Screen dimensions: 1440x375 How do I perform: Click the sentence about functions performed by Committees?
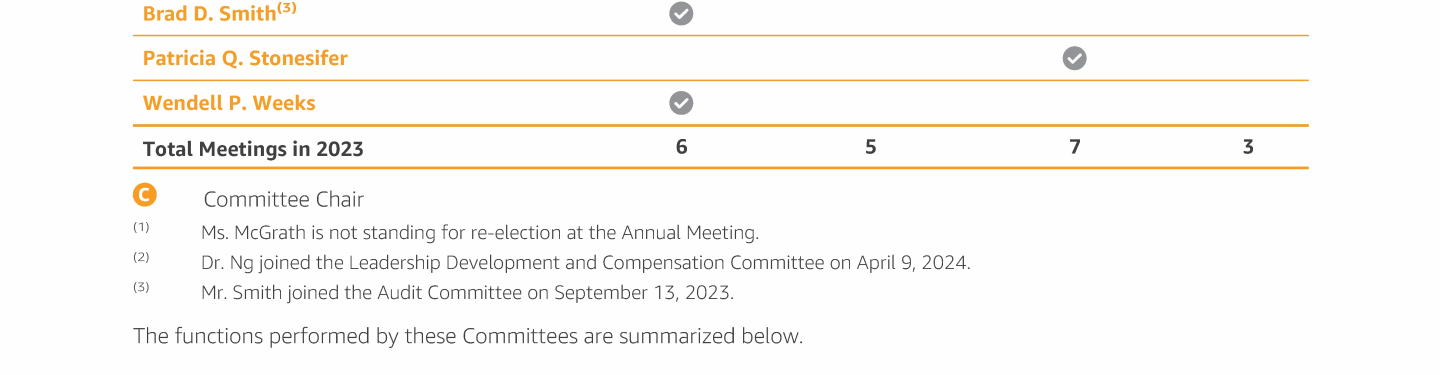(x=468, y=336)
